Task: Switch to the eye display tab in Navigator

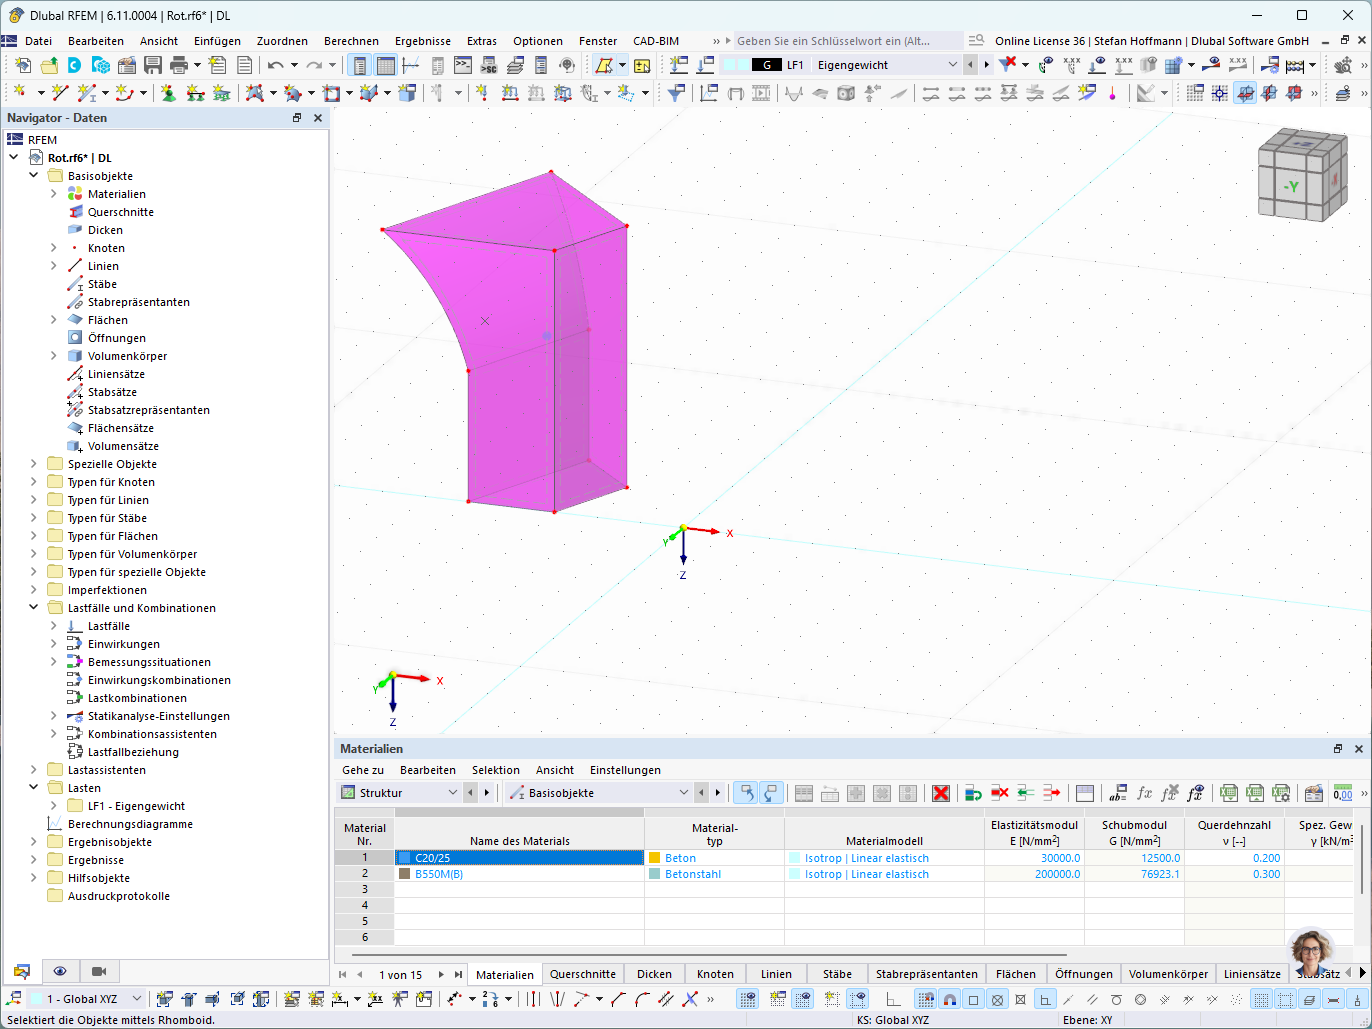Action: pyautogui.click(x=60, y=971)
